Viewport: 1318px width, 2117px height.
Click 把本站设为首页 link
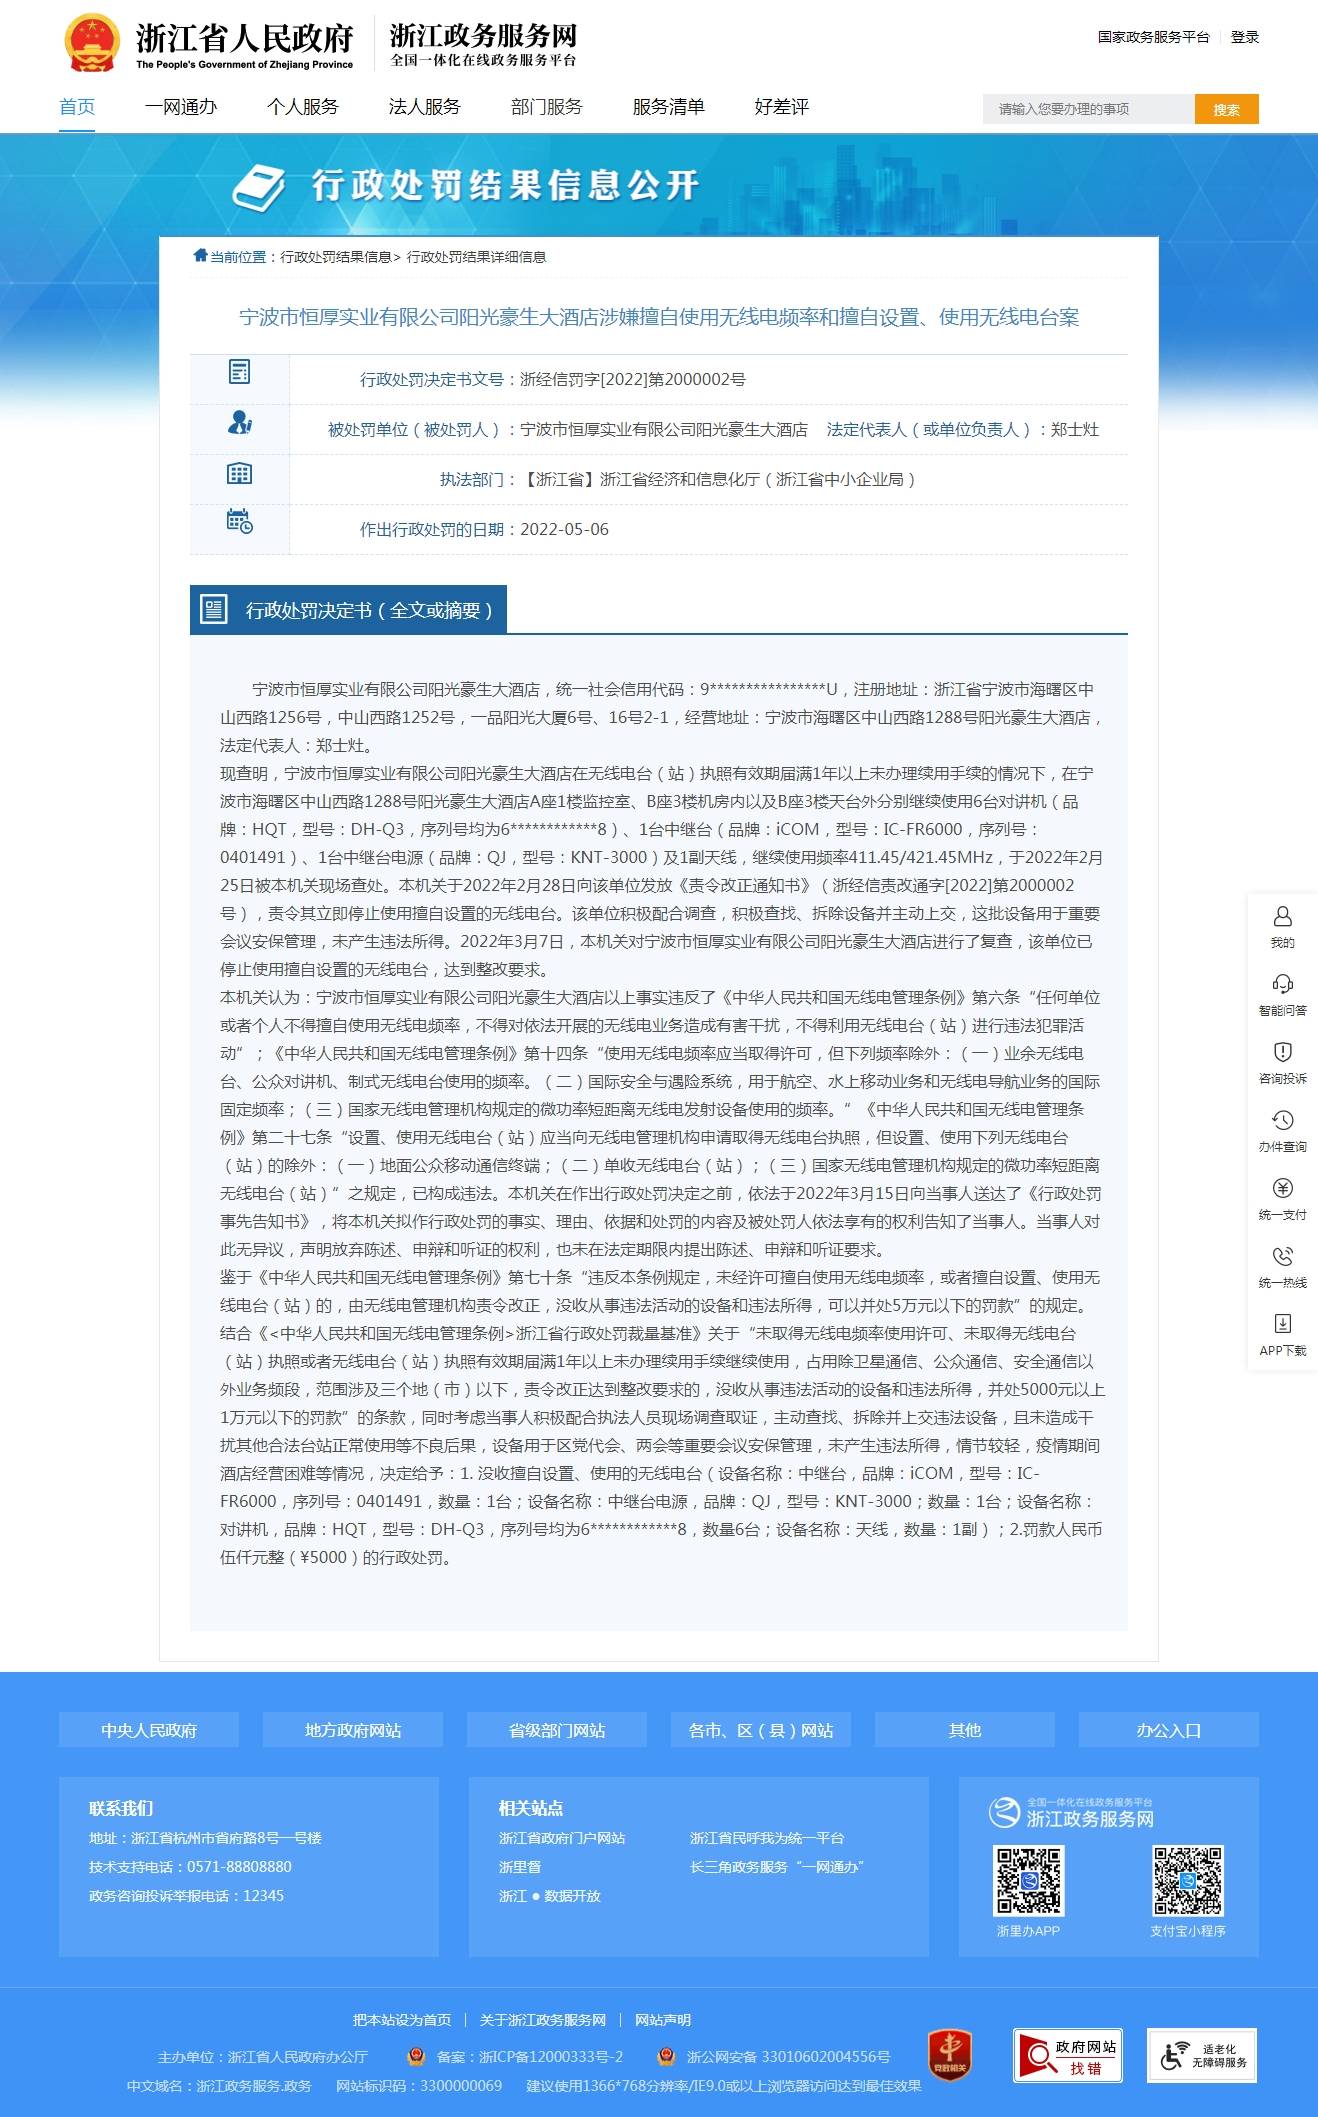coord(402,2020)
